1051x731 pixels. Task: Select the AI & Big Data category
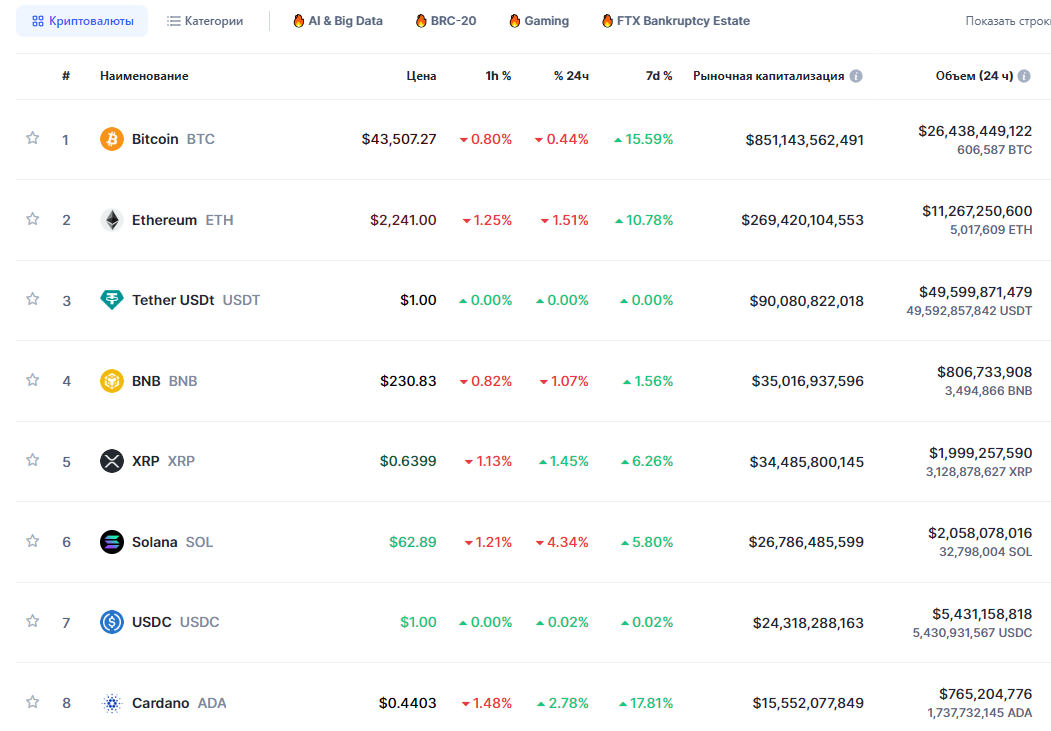338,21
